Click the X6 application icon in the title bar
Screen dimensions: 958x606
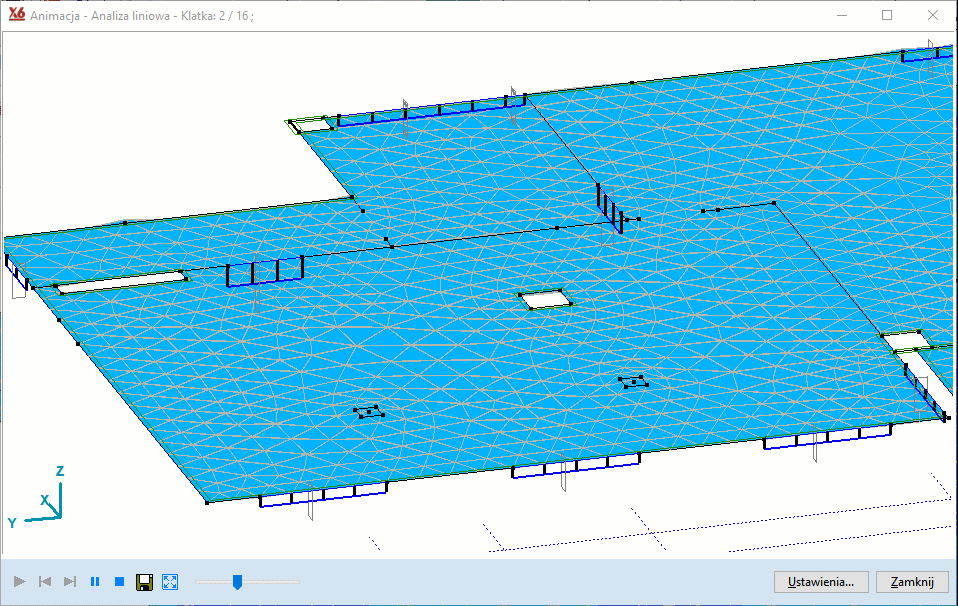point(16,15)
